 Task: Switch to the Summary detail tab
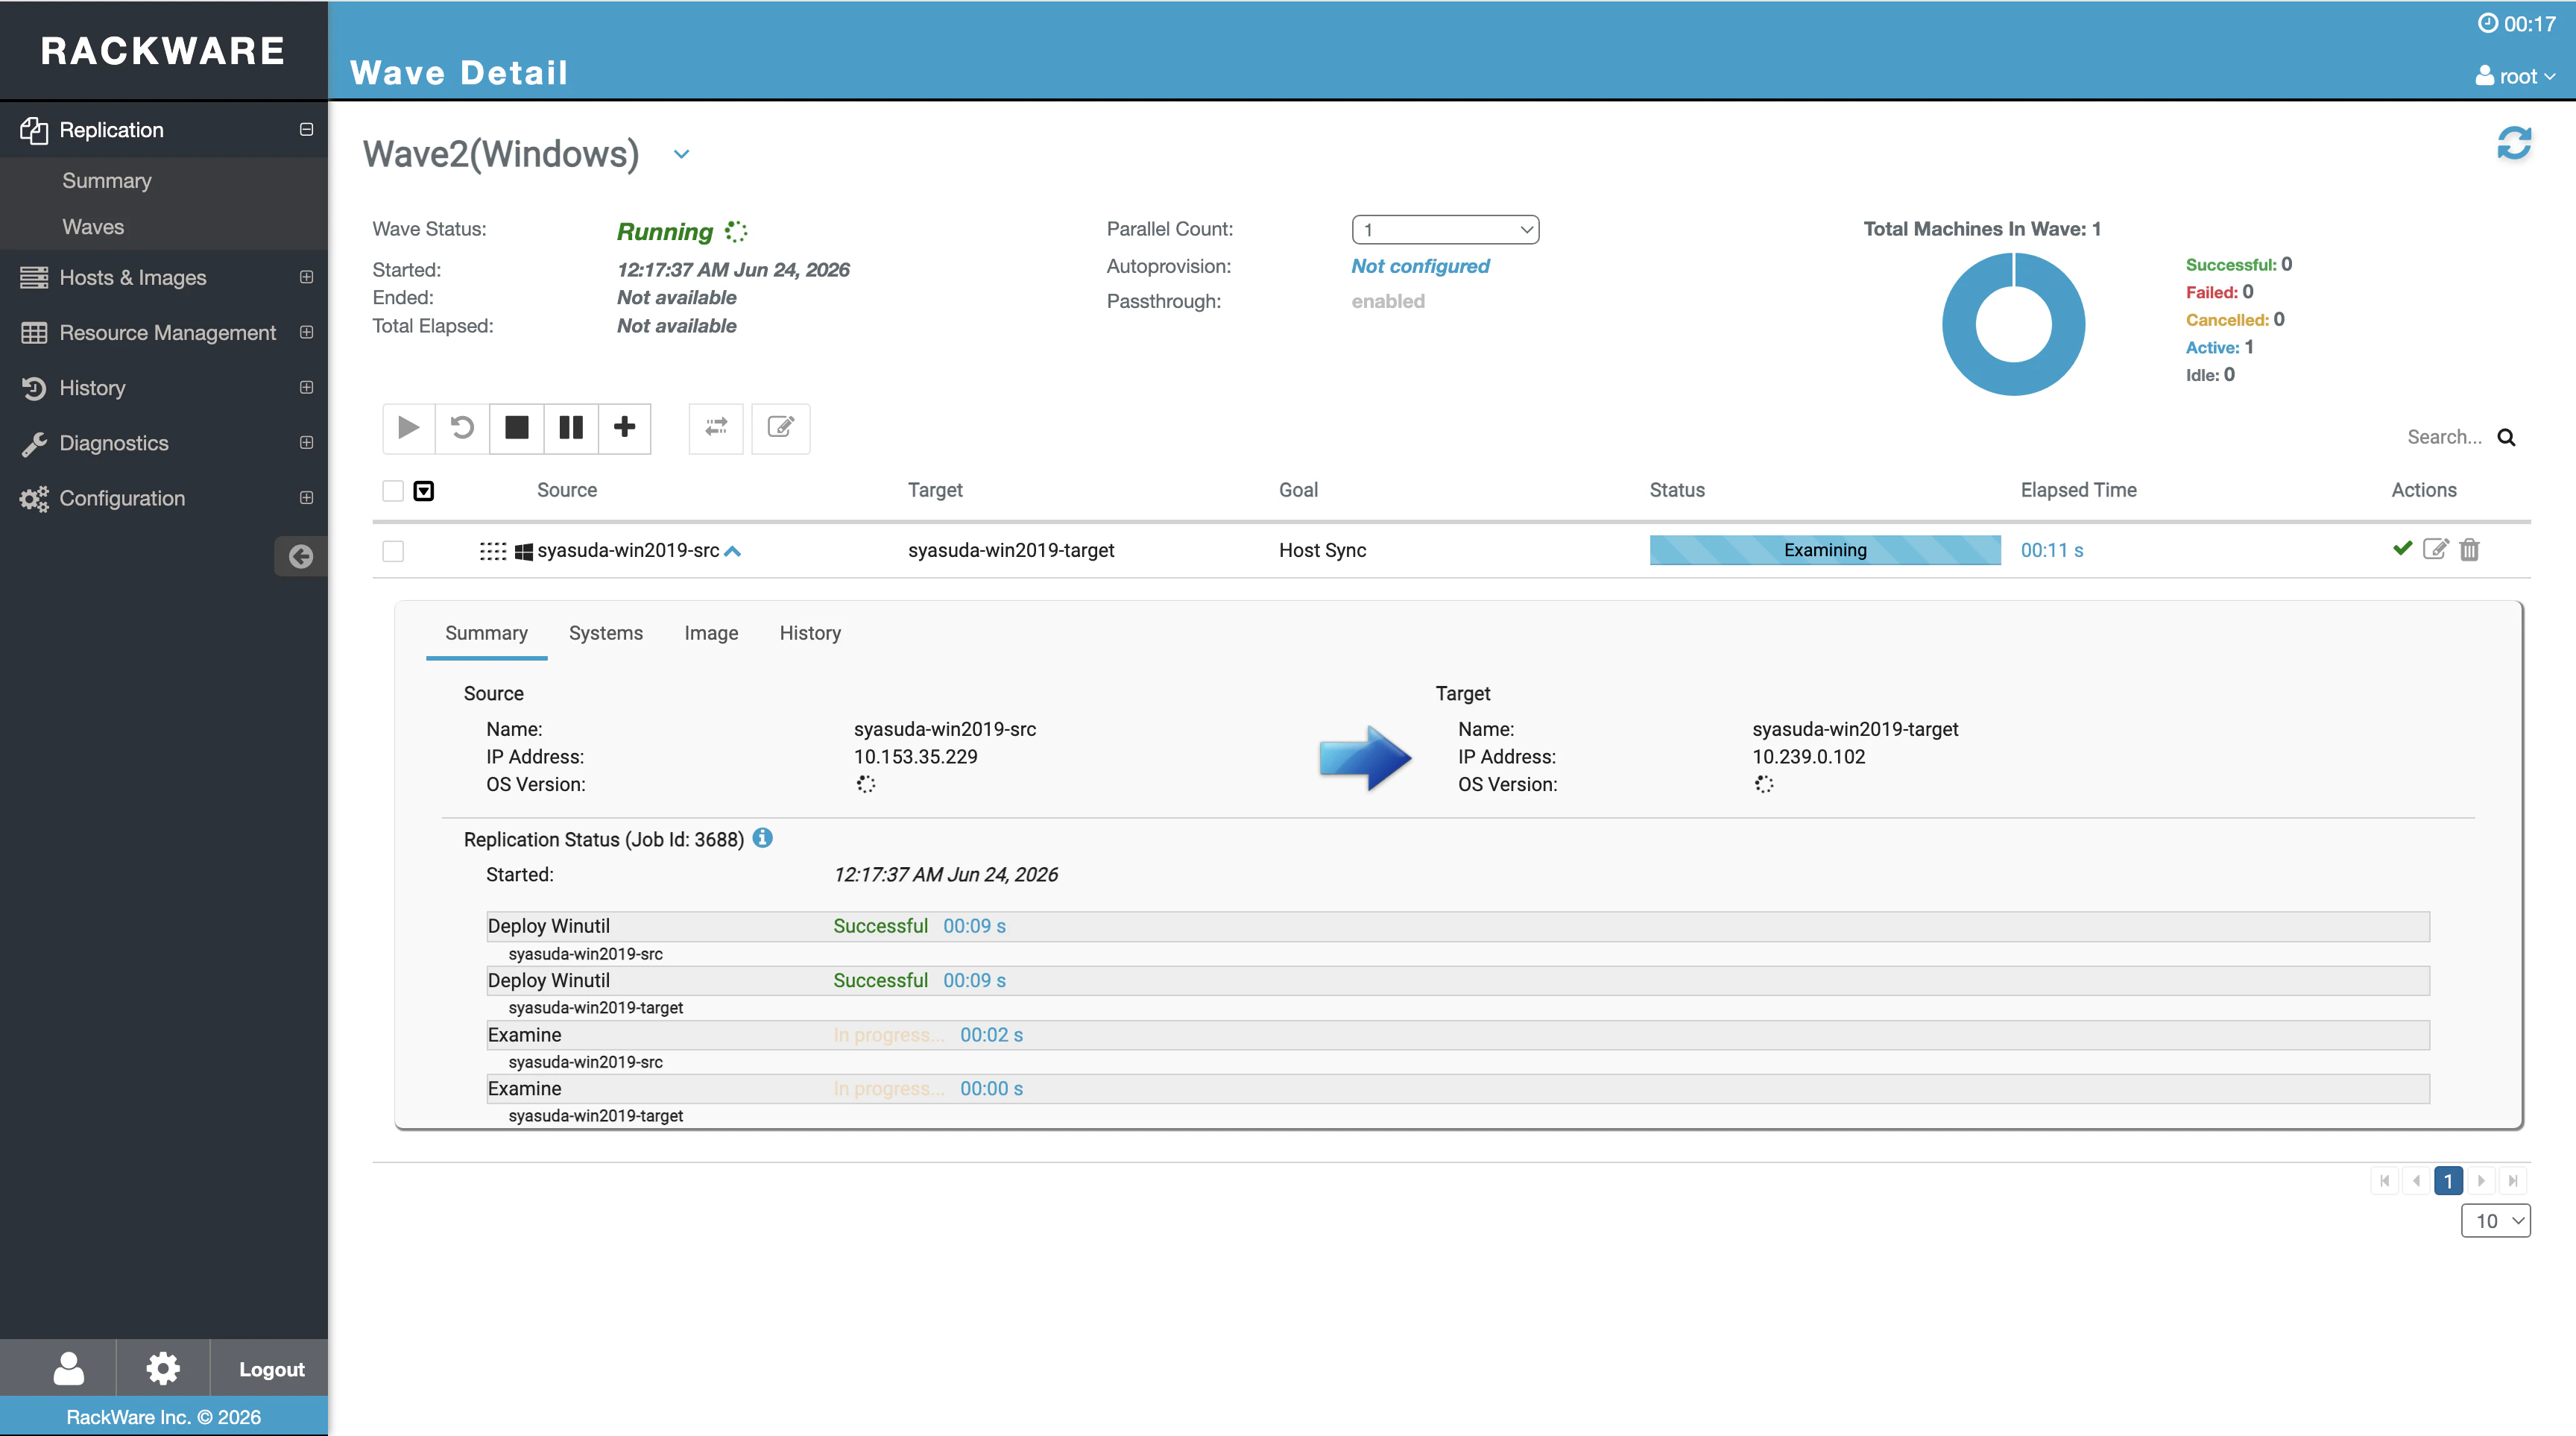click(x=486, y=633)
